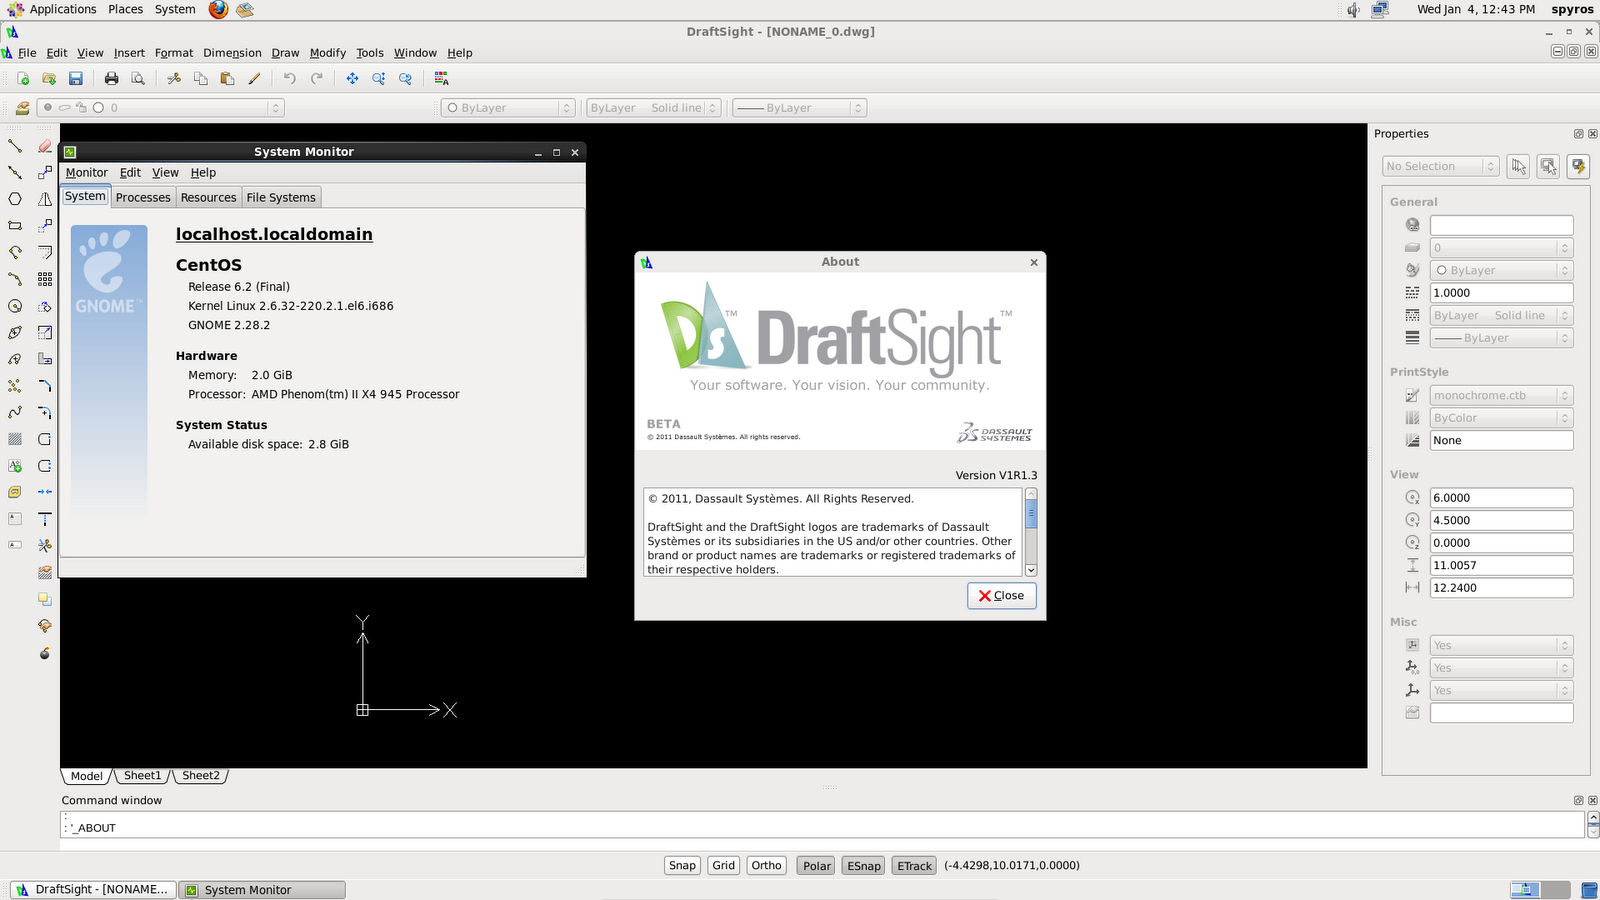Switch to Processes tab in System Monitor
Image resolution: width=1600 pixels, height=900 pixels.
[143, 197]
